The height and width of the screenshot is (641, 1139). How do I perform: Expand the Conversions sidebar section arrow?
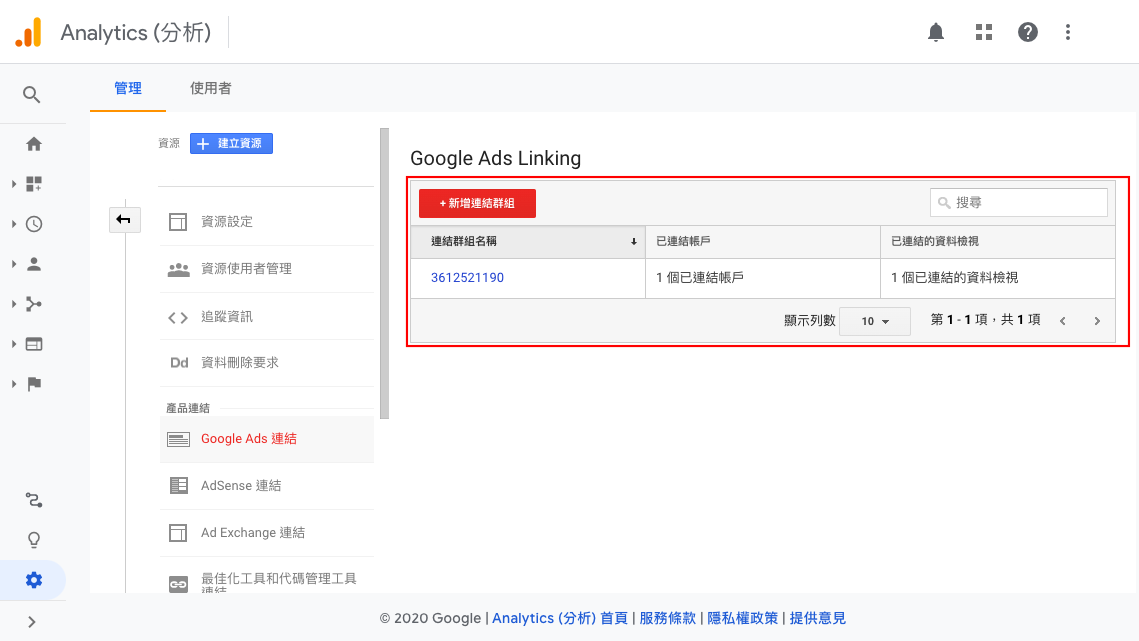pyautogui.click(x=14, y=384)
